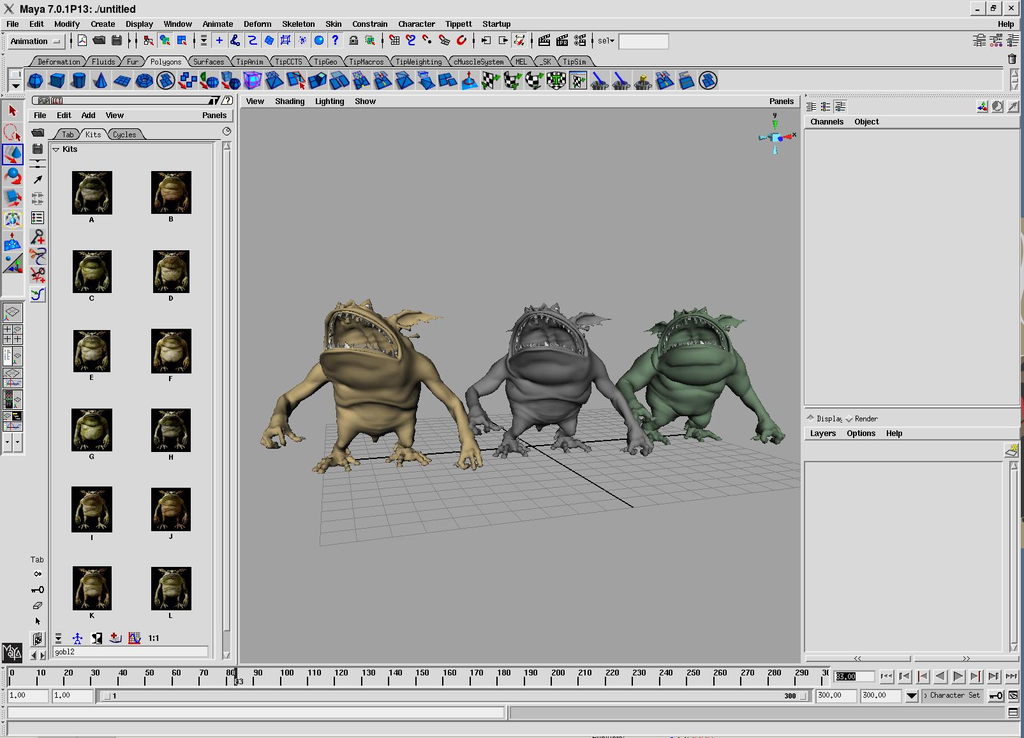Open the Skeleton menu
The width and height of the screenshot is (1024, 738).
298,24
